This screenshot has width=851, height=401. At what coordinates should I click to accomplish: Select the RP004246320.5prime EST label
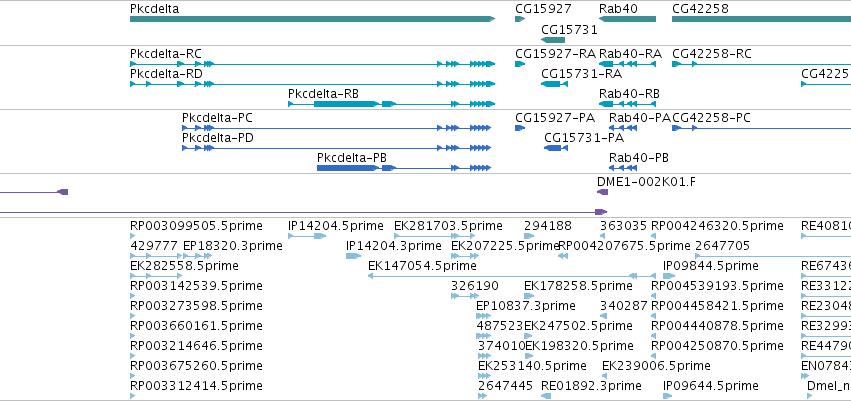[717, 226]
